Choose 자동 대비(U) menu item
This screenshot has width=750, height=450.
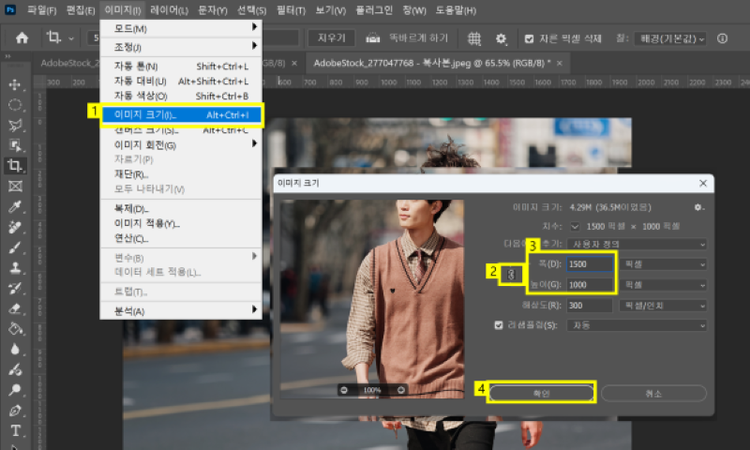[181, 81]
